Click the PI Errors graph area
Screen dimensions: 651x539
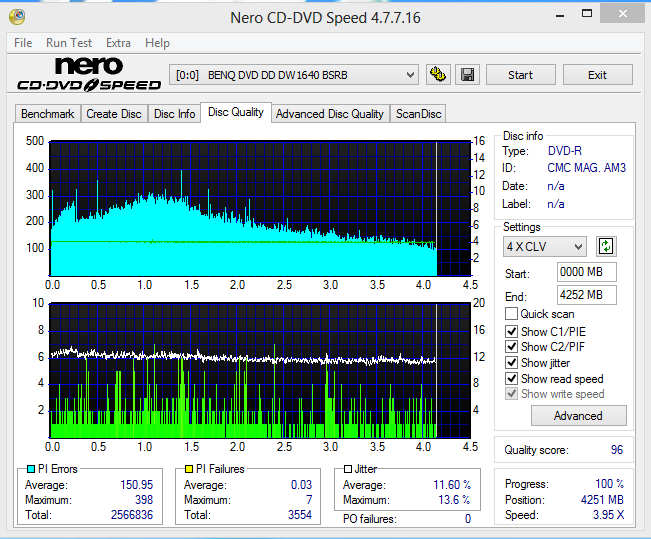pos(260,208)
